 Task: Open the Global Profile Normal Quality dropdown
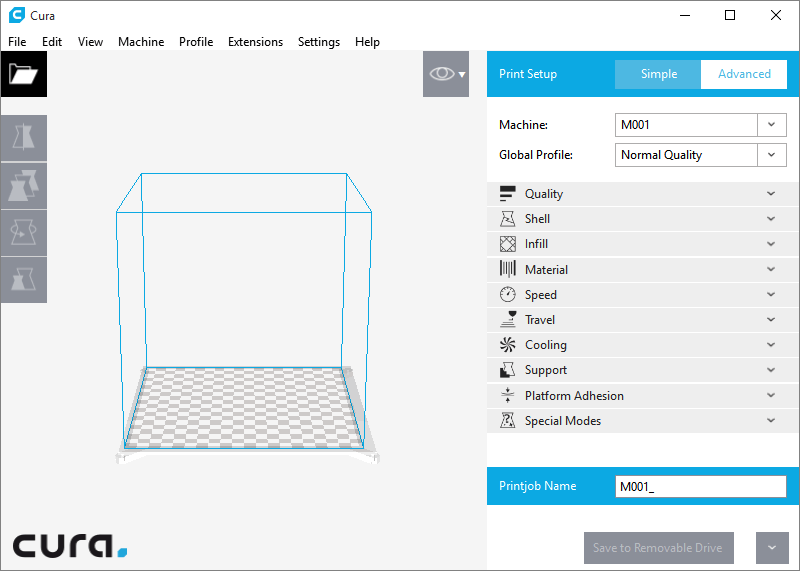pyautogui.click(x=700, y=155)
